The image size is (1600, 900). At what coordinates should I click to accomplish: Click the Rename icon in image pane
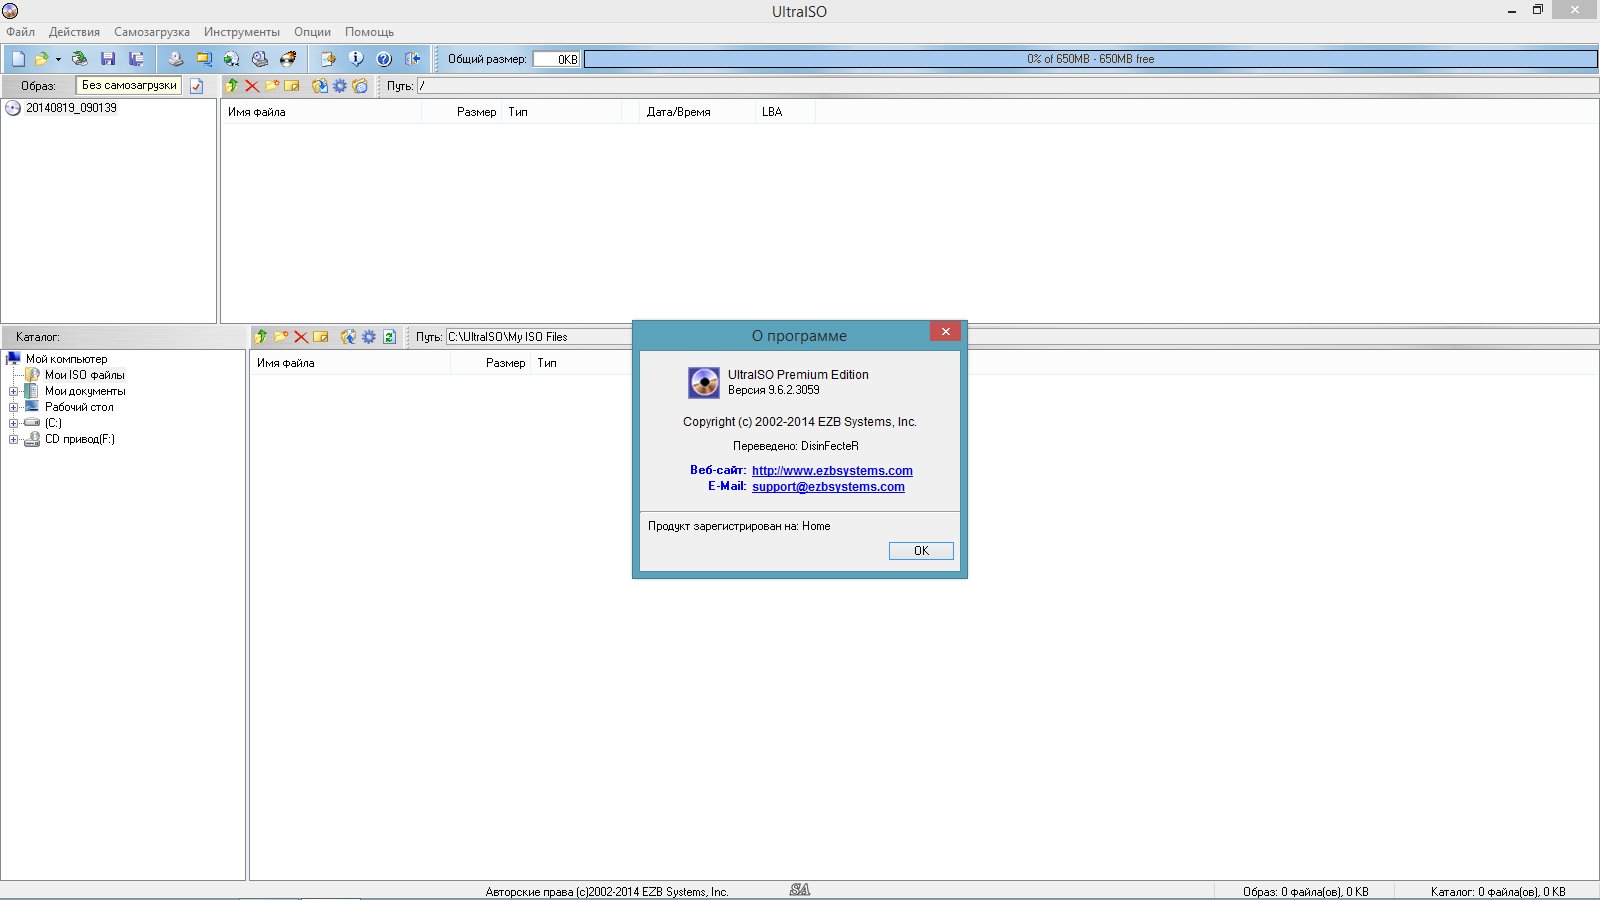pyautogui.click(x=292, y=86)
